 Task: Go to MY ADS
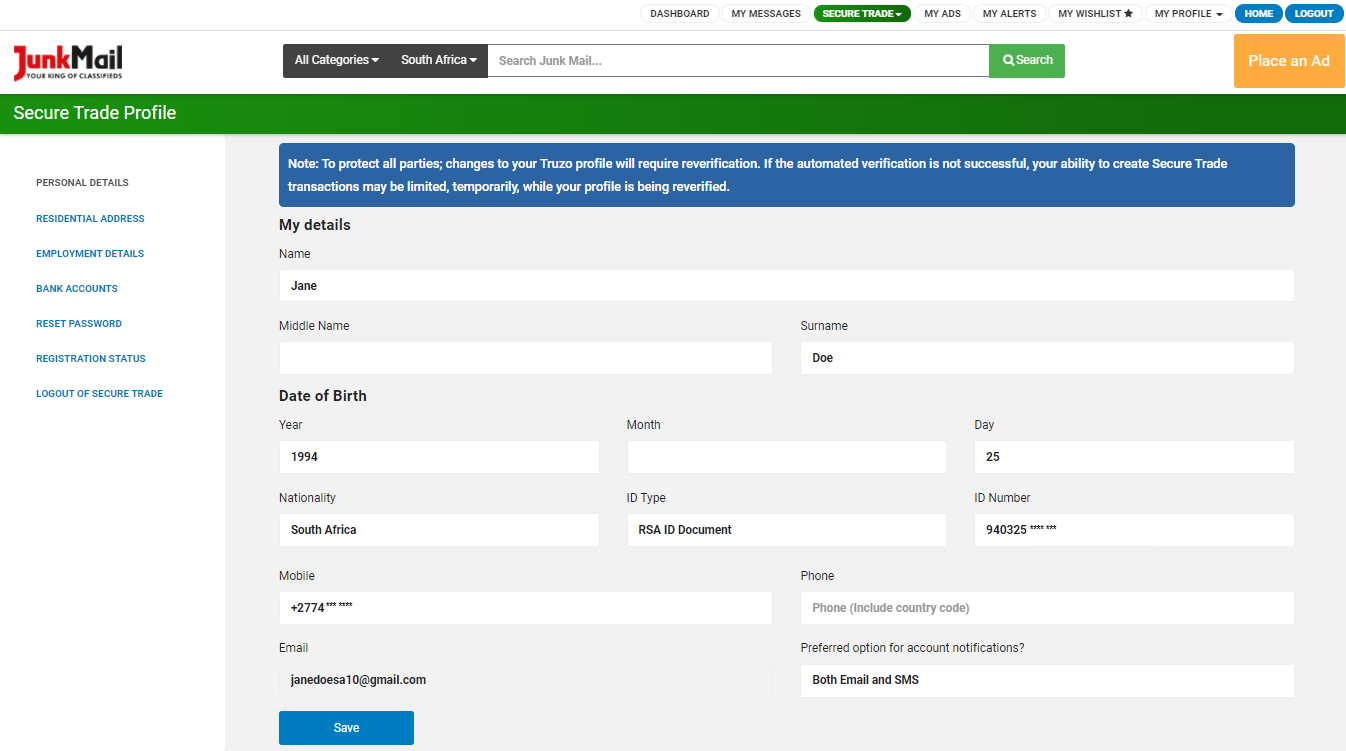tap(942, 13)
